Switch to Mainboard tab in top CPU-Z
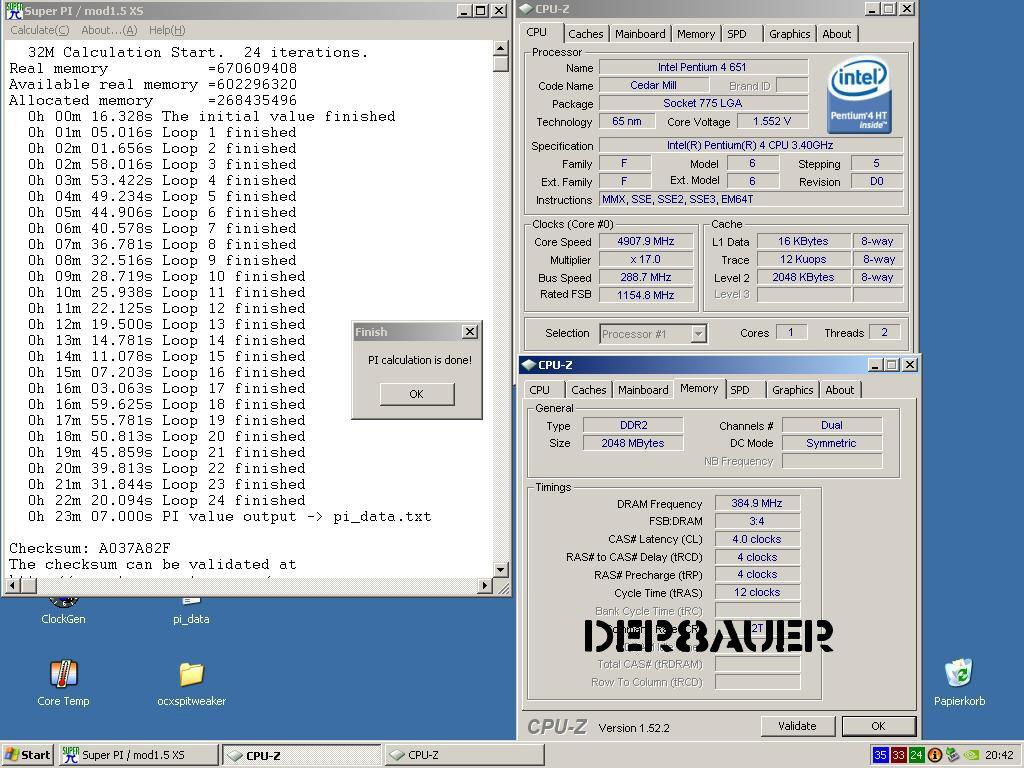The height and width of the screenshot is (768, 1024). click(640, 34)
